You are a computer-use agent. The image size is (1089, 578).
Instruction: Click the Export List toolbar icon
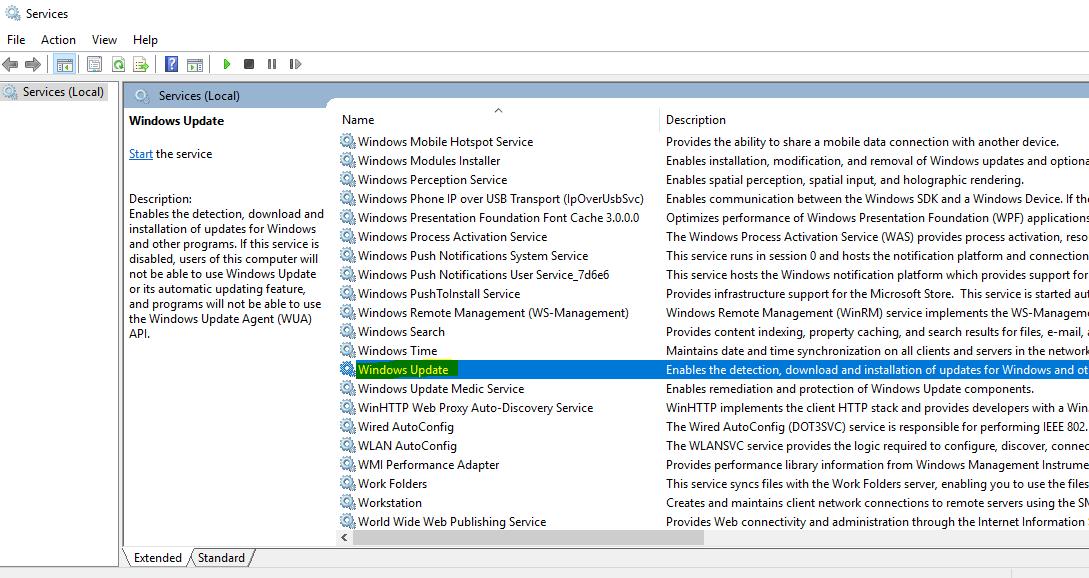point(141,65)
